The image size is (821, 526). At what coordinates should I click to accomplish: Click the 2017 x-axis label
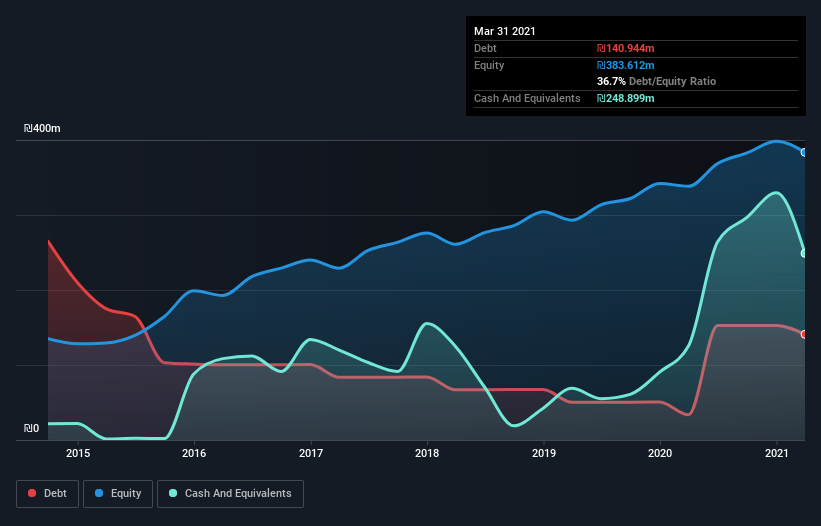click(311, 453)
